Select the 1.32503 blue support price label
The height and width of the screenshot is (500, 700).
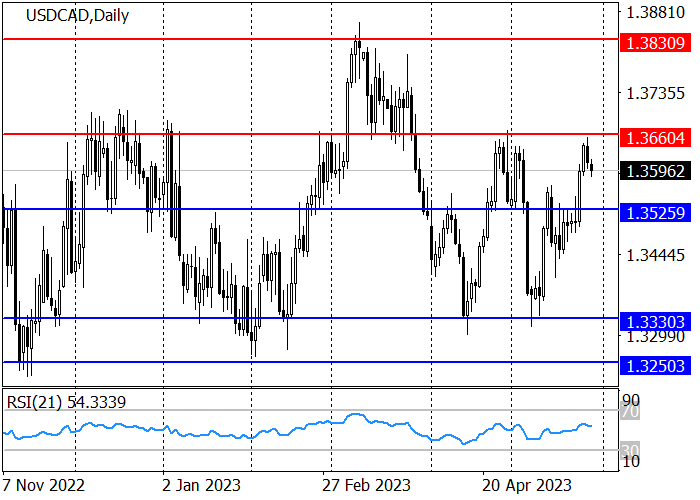655,366
